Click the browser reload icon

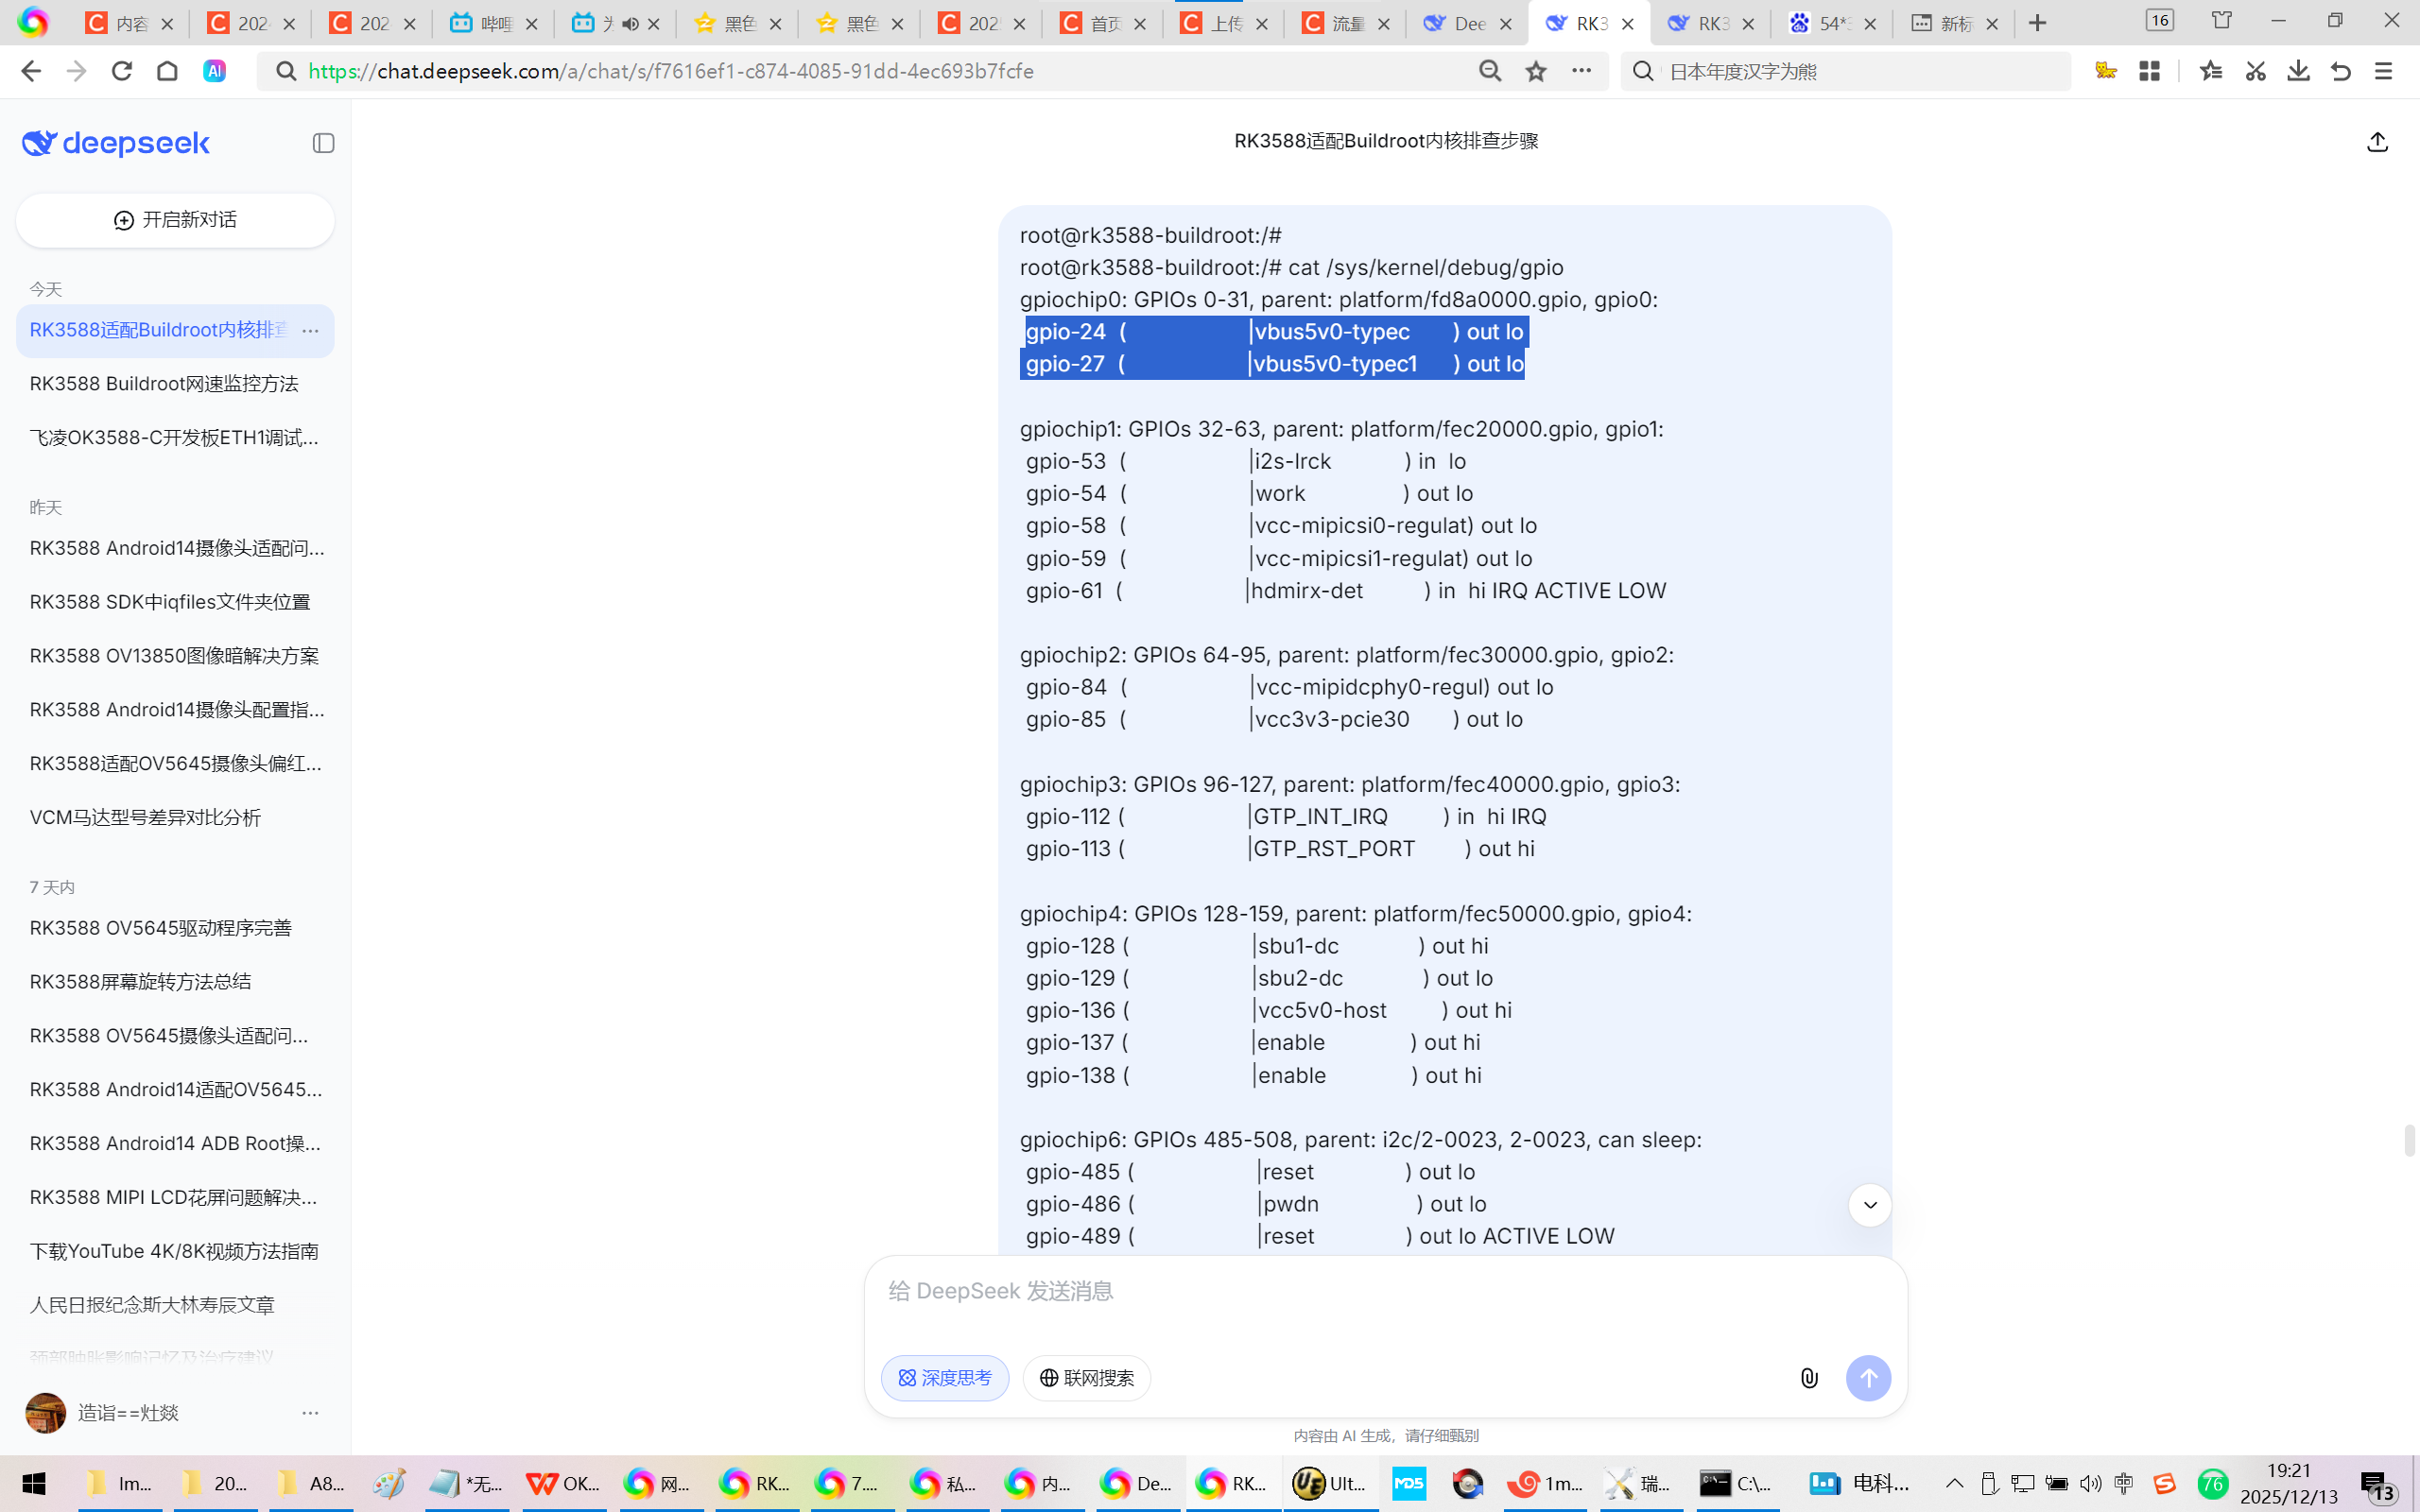pos(122,71)
